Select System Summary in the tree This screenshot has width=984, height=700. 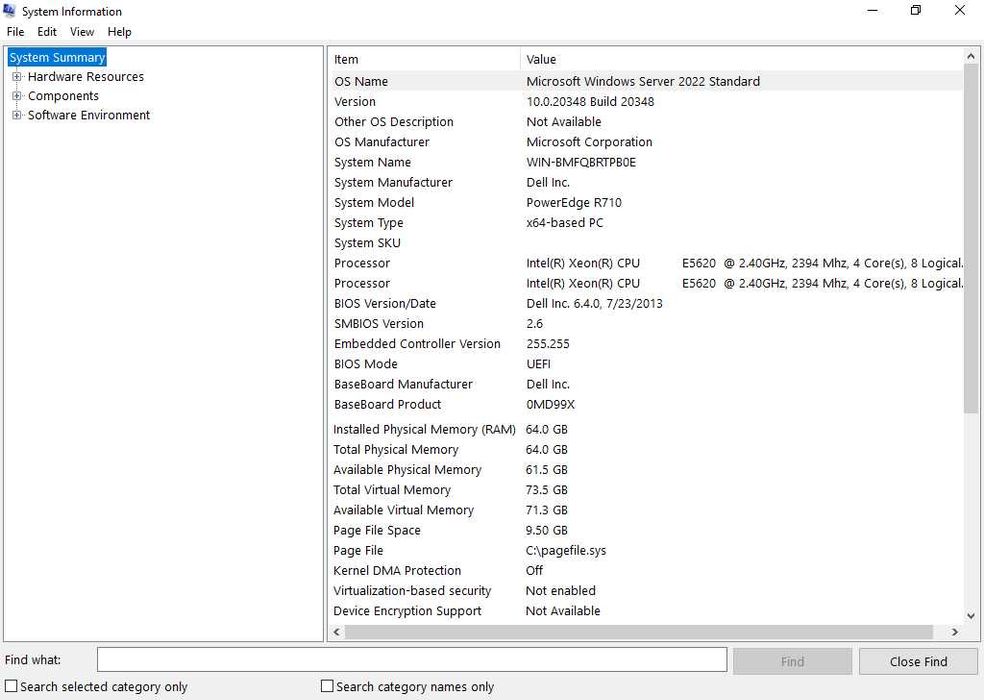(x=57, y=57)
